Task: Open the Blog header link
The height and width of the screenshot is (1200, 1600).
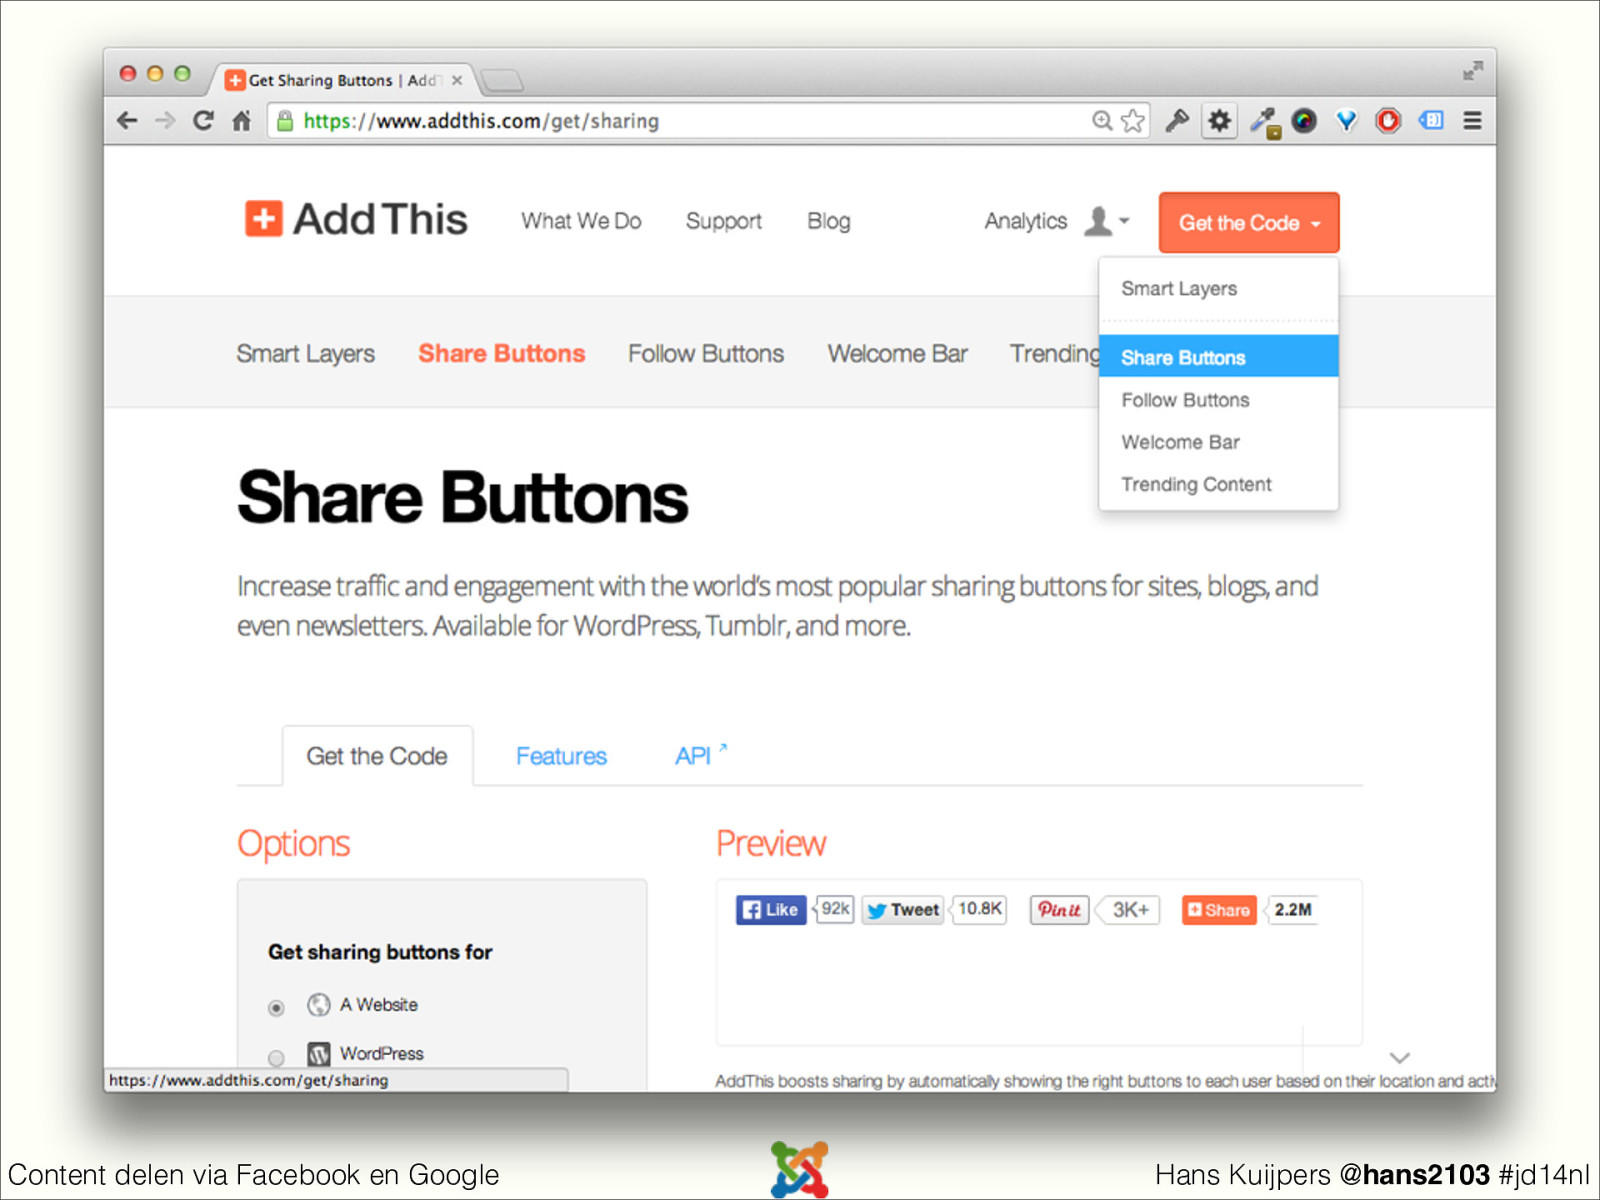Action: click(x=829, y=221)
